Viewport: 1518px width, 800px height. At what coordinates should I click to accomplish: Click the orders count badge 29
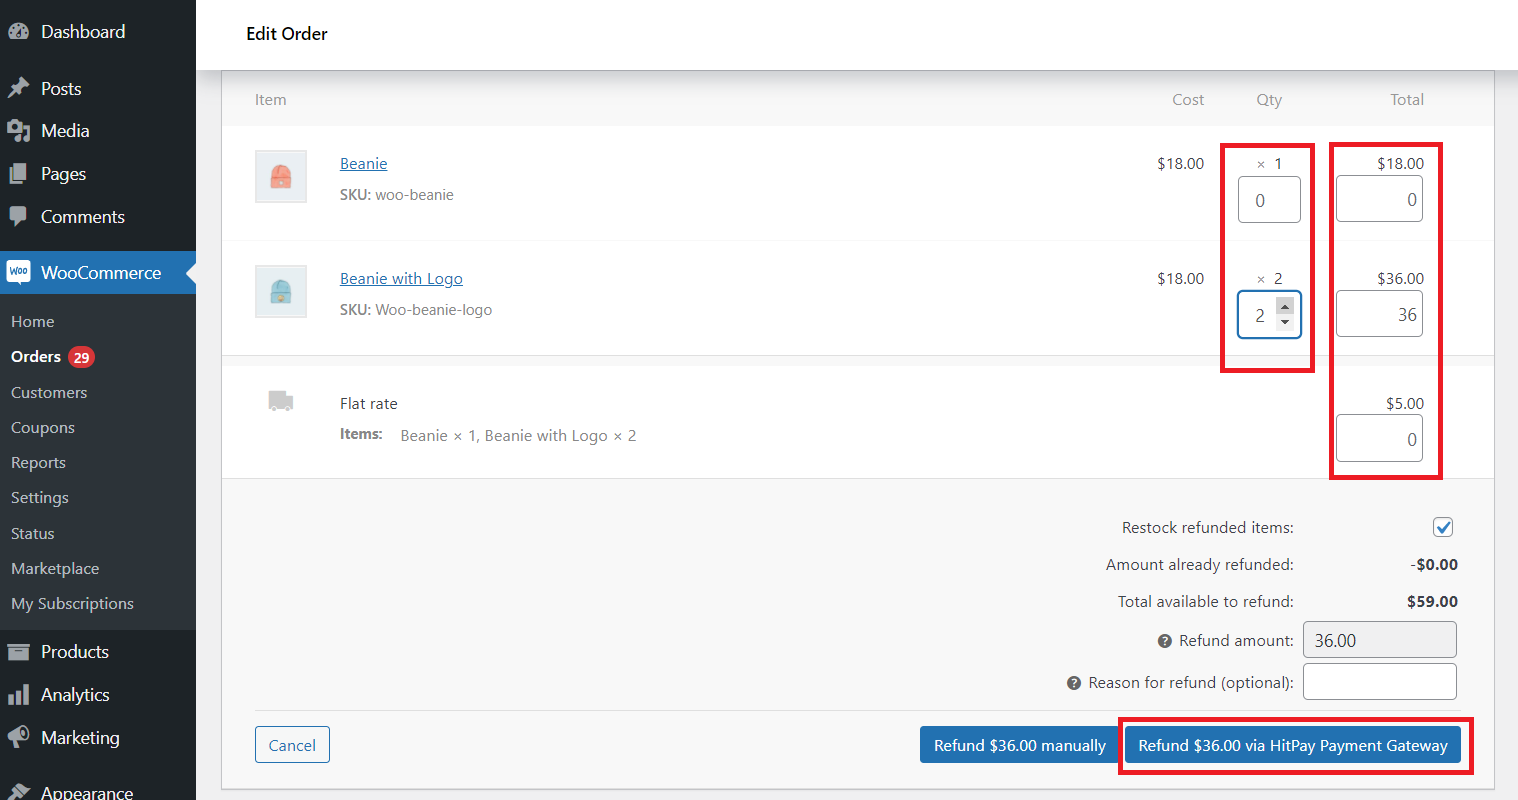(81, 357)
